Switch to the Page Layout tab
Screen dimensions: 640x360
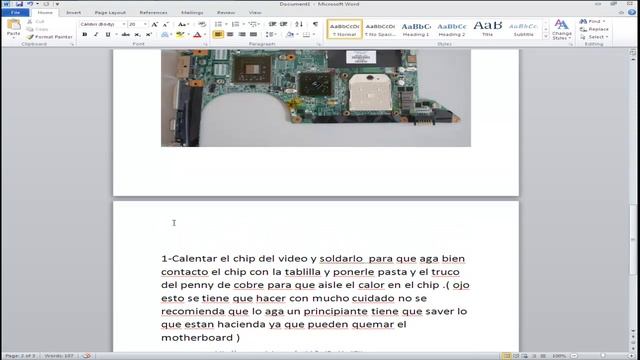[x=110, y=12]
